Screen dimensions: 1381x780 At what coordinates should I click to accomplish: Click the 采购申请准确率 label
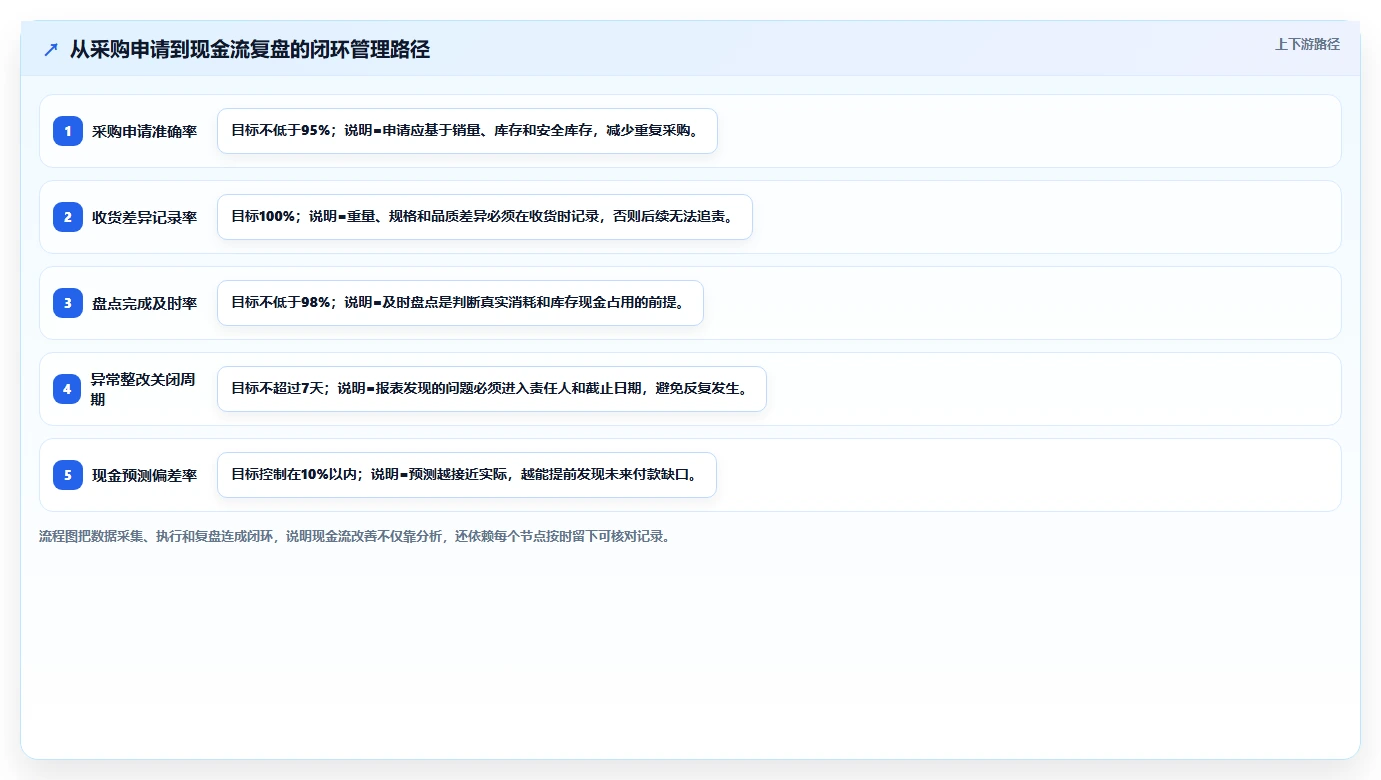(x=144, y=131)
